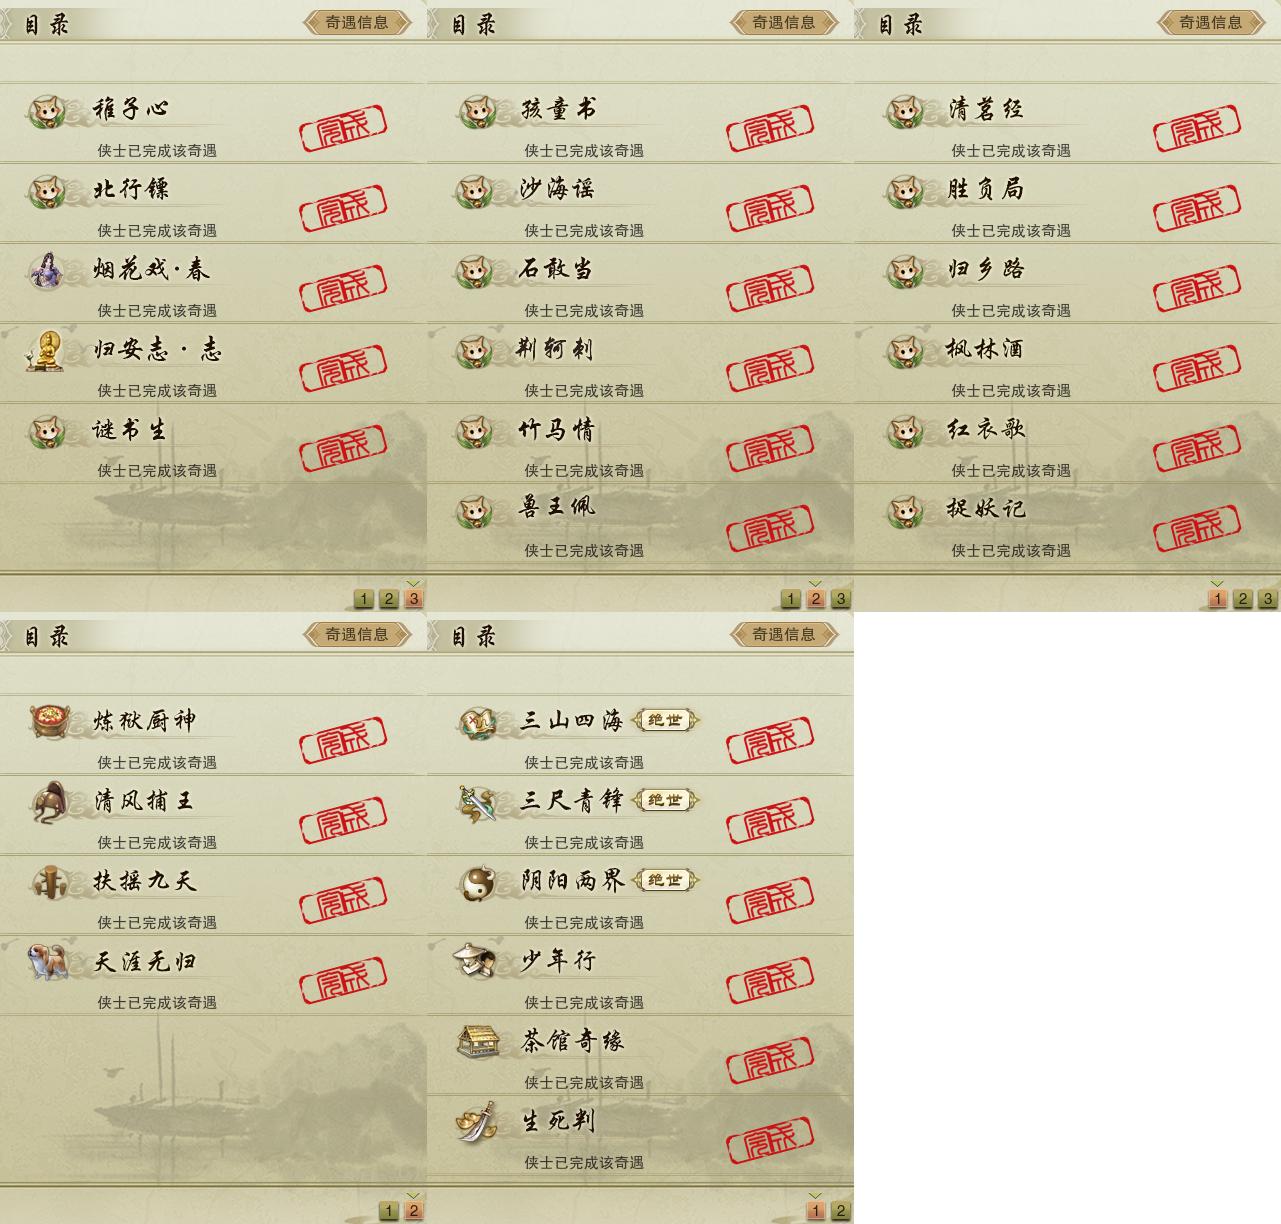Select the hot pot icon for 炼狱厨神

47,721
